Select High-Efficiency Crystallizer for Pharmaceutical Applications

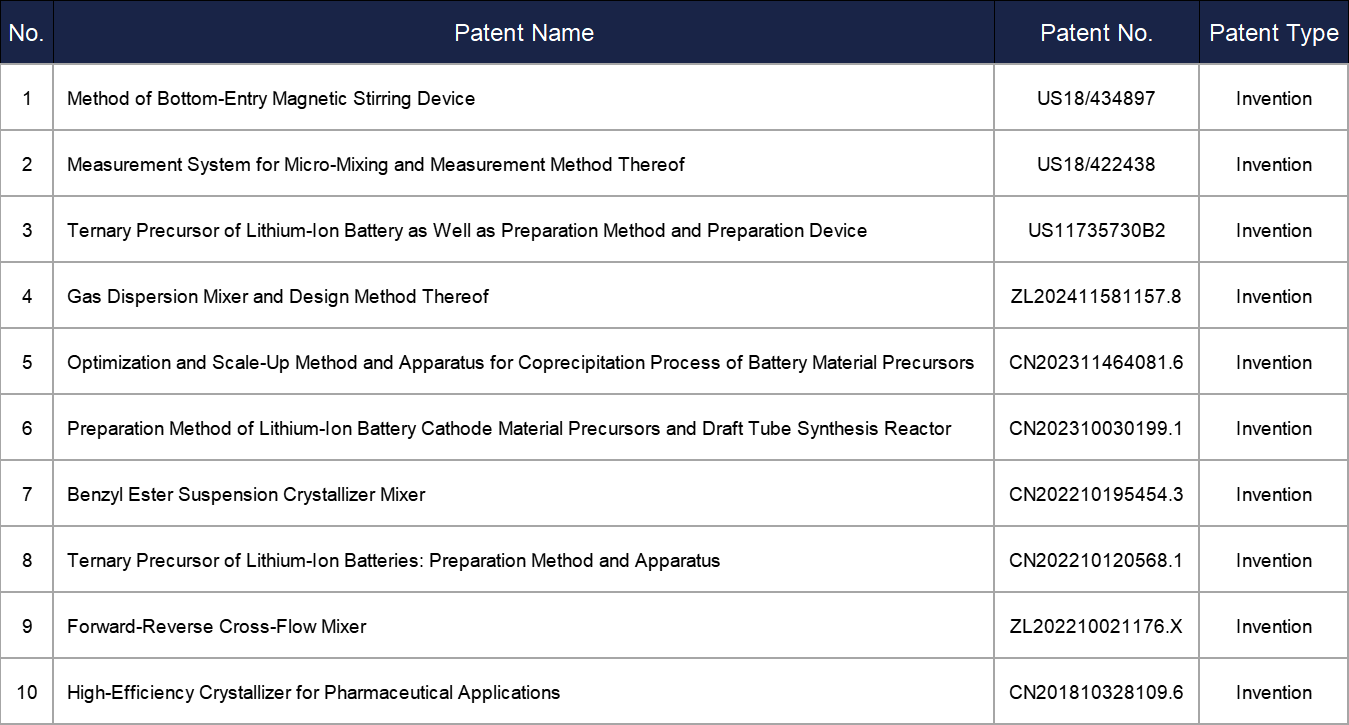pos(313,692)
